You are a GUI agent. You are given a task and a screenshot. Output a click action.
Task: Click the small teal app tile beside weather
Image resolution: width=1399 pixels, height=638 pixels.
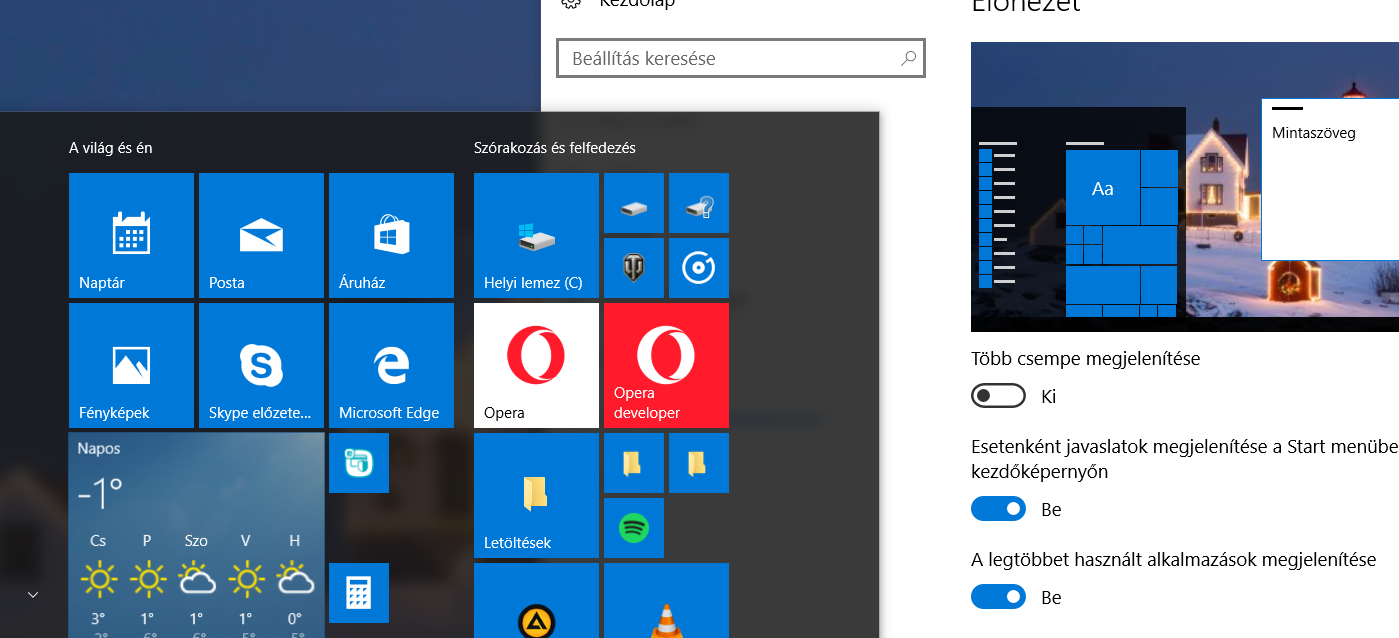pyautogui.click(x=359, y=463)
